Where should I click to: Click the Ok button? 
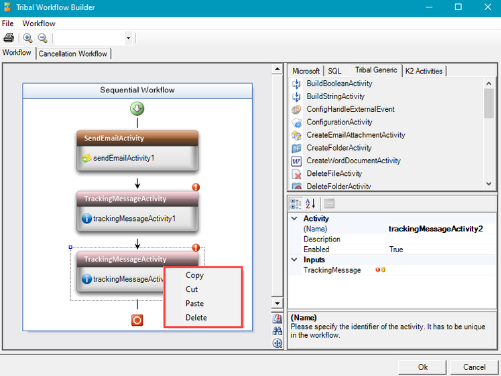click(423, 367)
